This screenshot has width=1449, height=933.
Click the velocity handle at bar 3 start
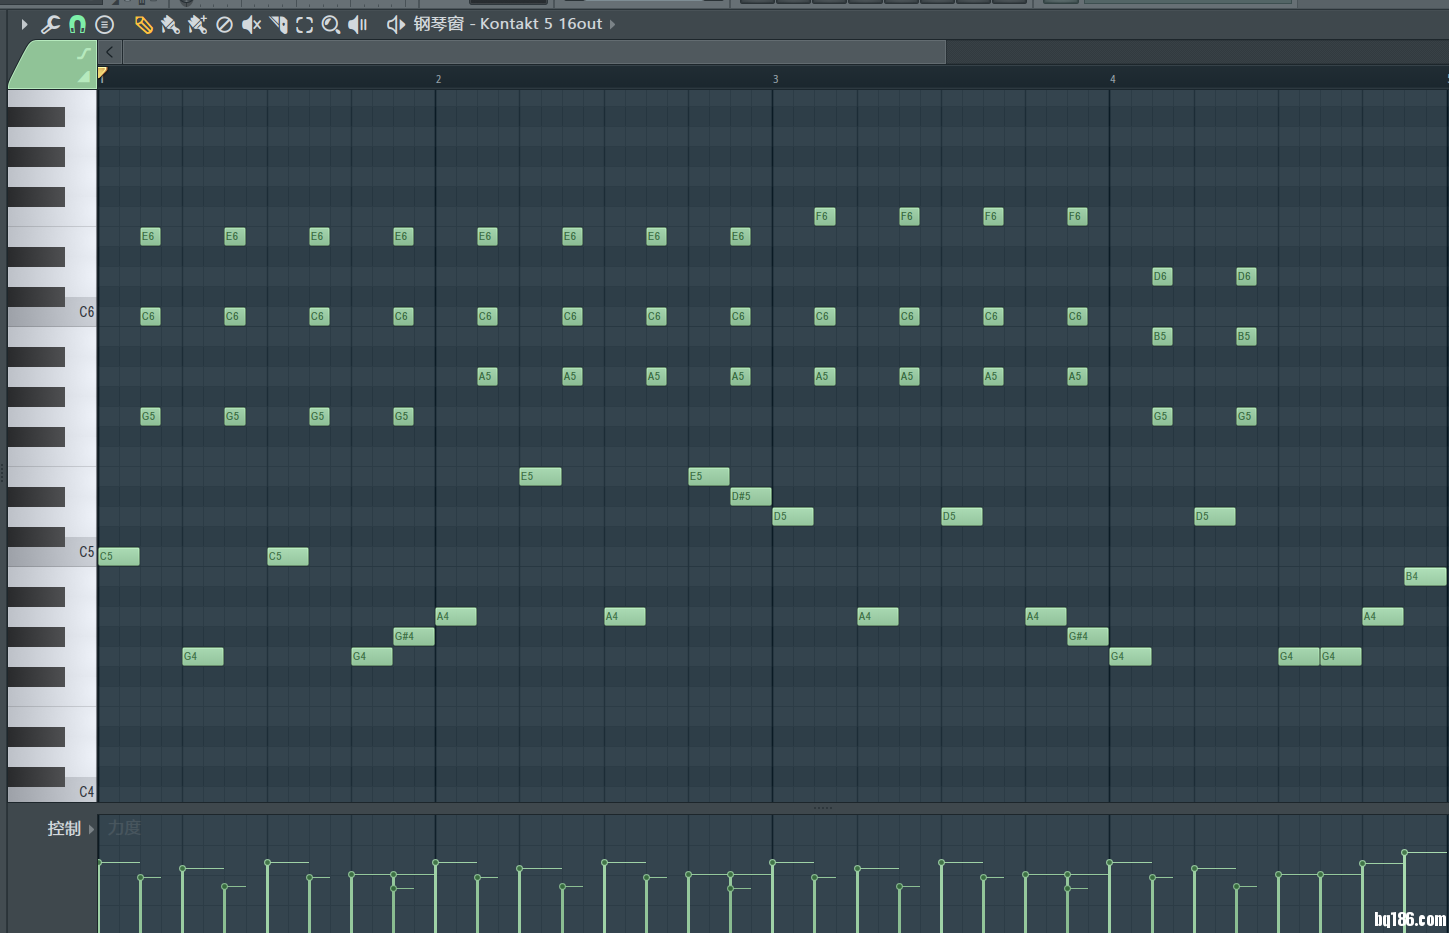773,862
